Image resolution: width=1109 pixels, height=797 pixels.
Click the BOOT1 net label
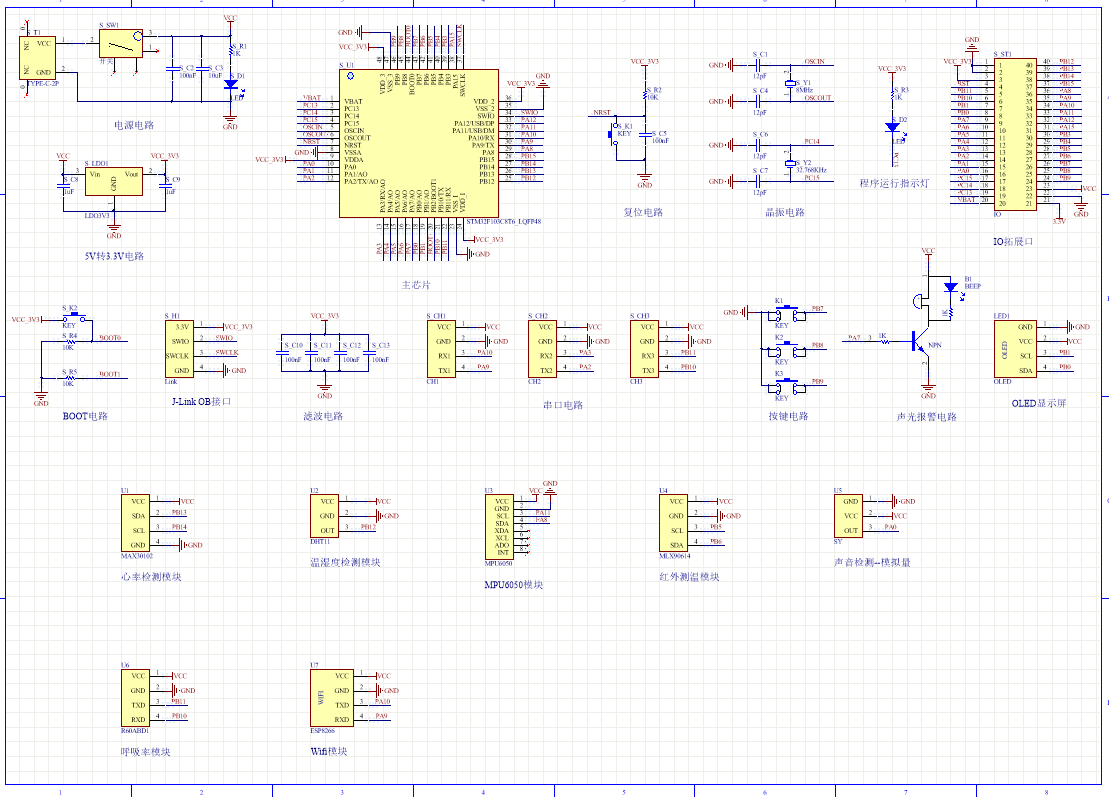coord(110,374)
